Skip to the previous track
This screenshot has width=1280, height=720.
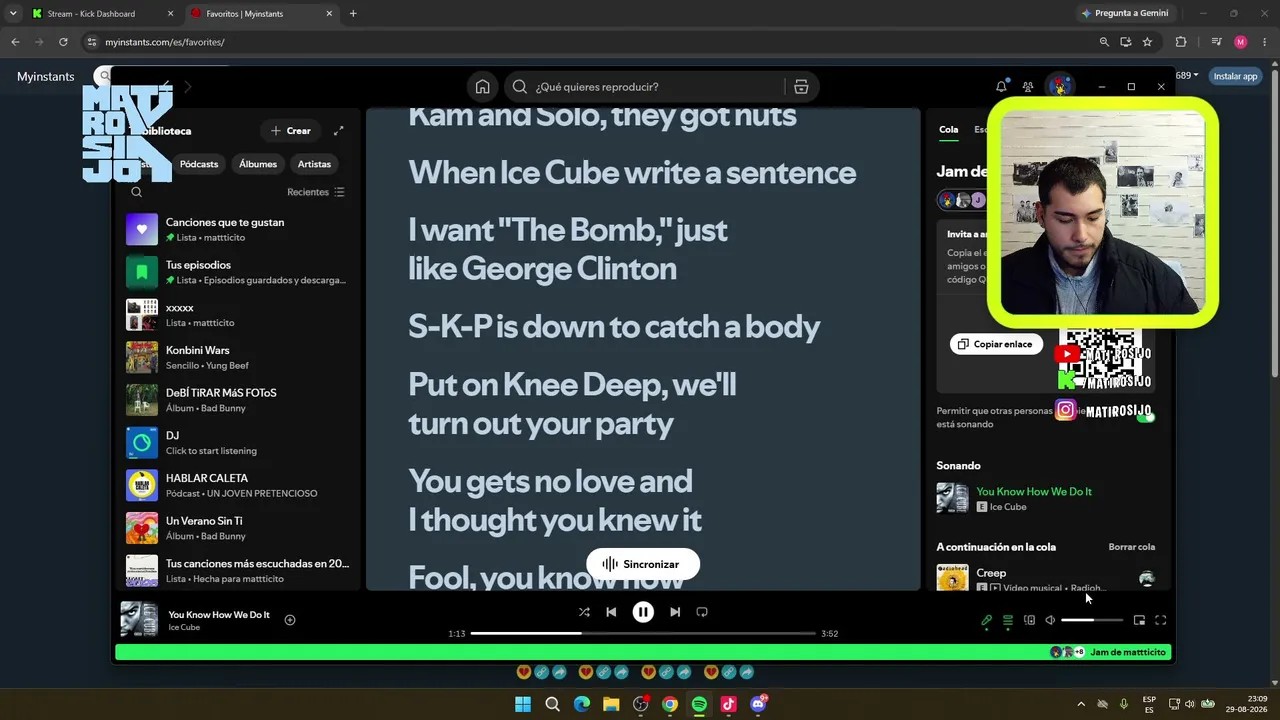point(611,612)
